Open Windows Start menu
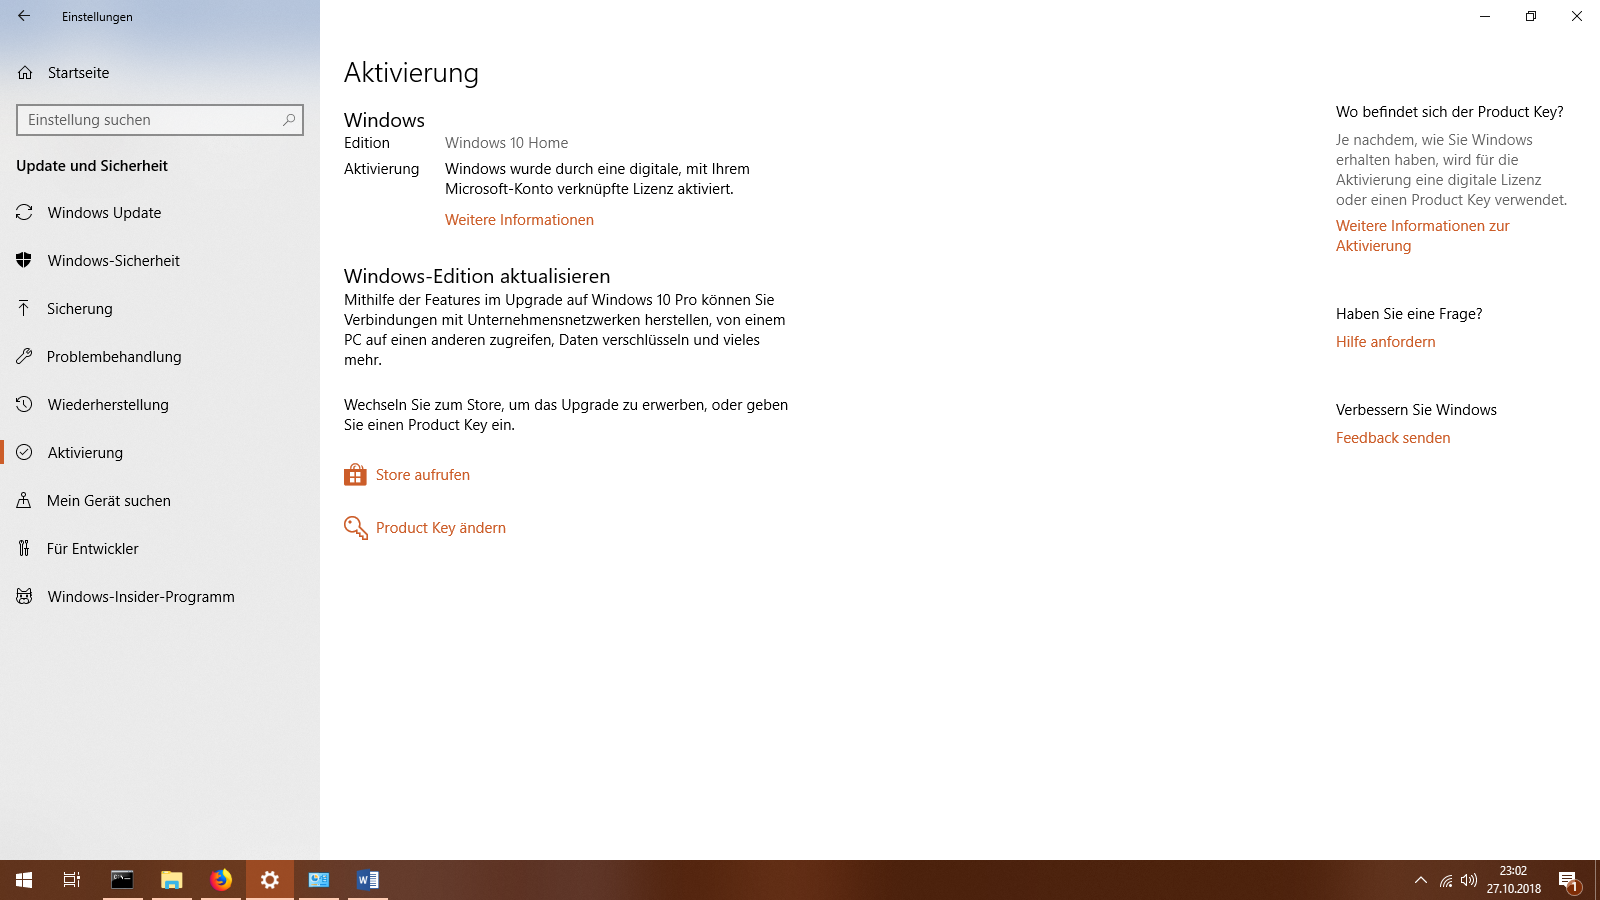 24,880
